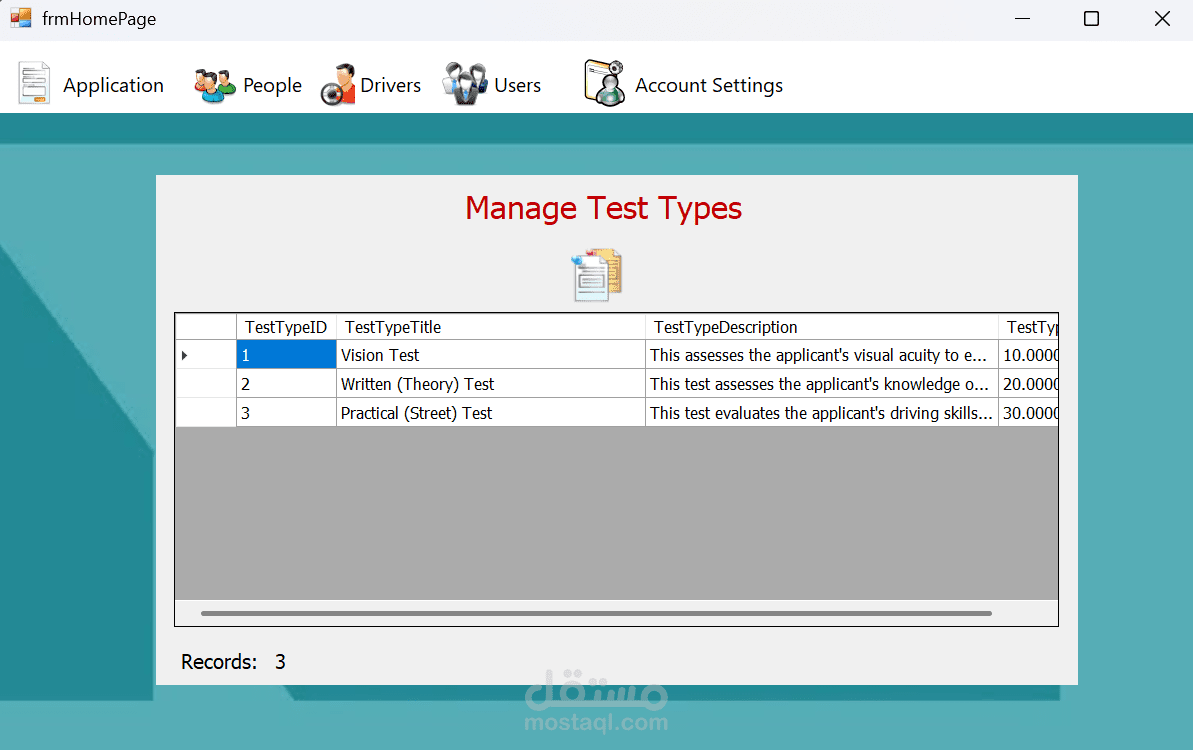Maximize the frmHomePage window
This screenshot has height=750, width=1193.
(1091, 19)
